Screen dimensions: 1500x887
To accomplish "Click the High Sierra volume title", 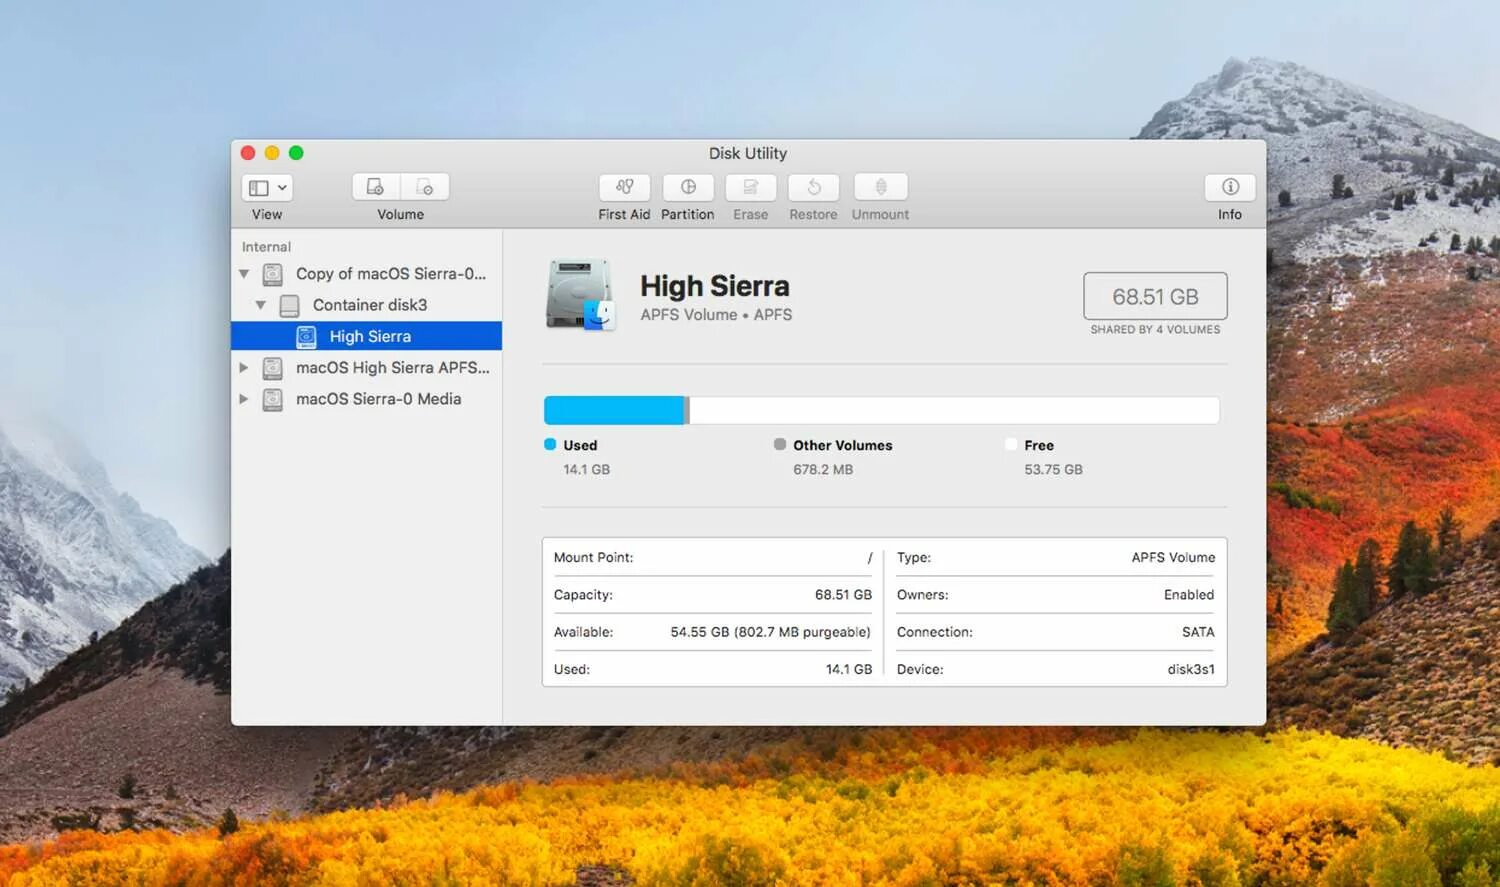I will (x=715, y=286).
